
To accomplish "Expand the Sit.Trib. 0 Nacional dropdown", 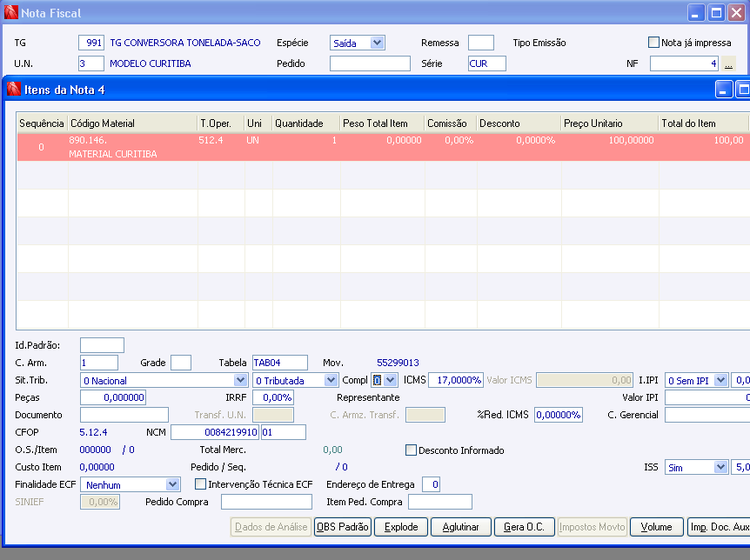I will [240, 380].
